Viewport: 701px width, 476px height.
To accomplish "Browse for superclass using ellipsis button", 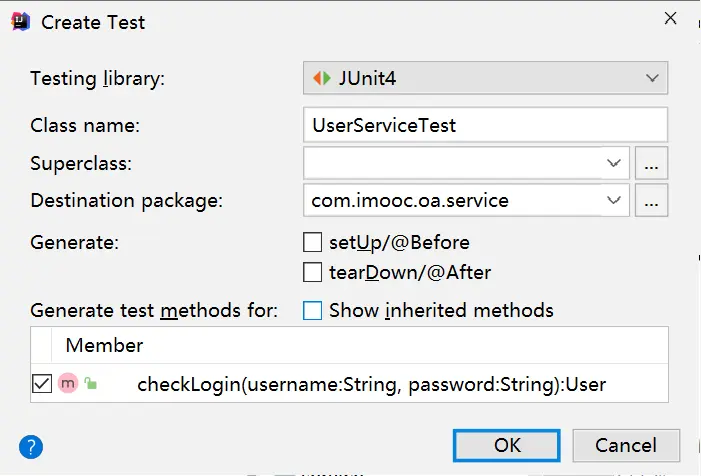I will pyautogui.click(x=651, y=162).
